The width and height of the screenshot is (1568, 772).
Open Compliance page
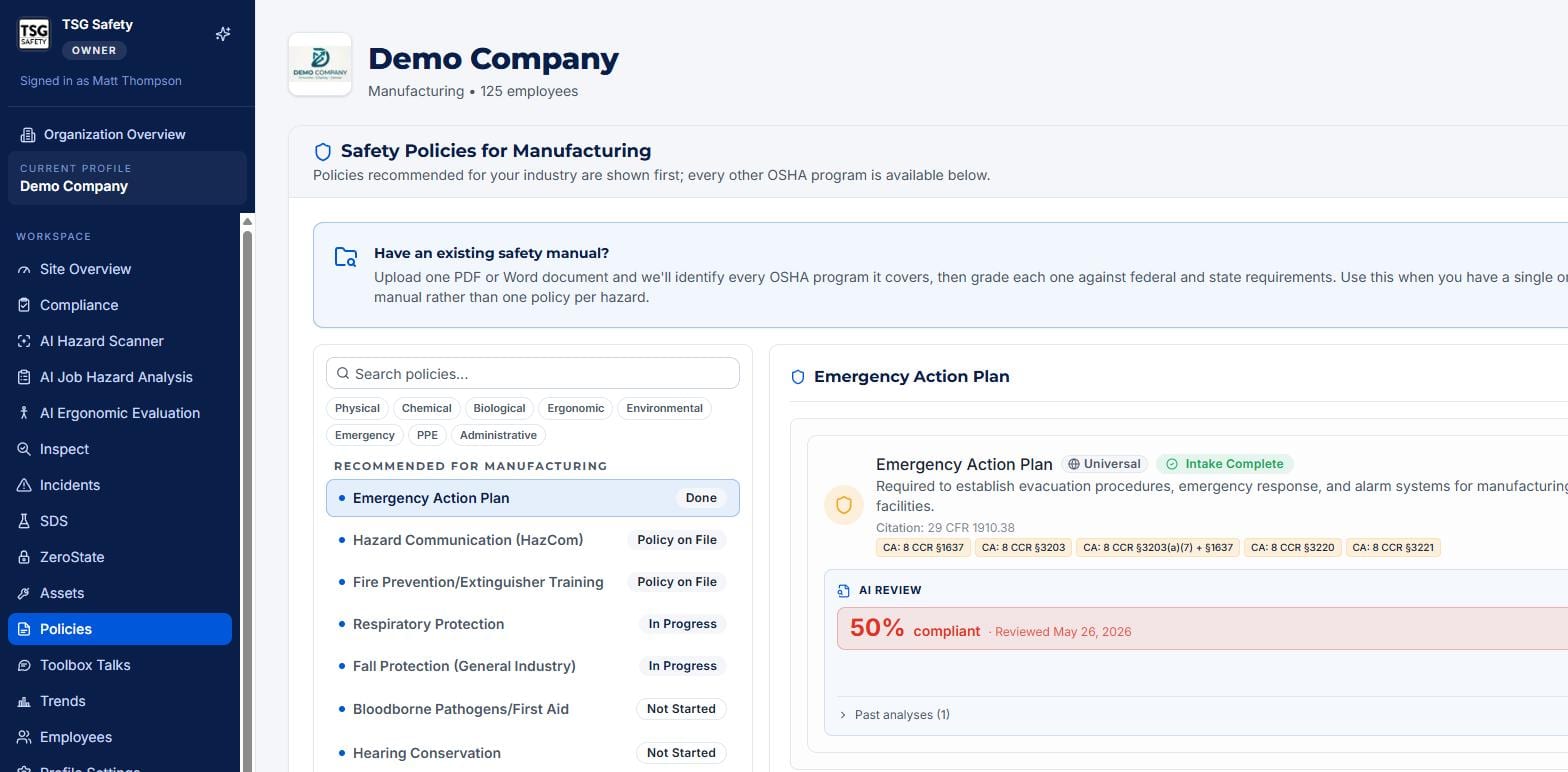120,305
